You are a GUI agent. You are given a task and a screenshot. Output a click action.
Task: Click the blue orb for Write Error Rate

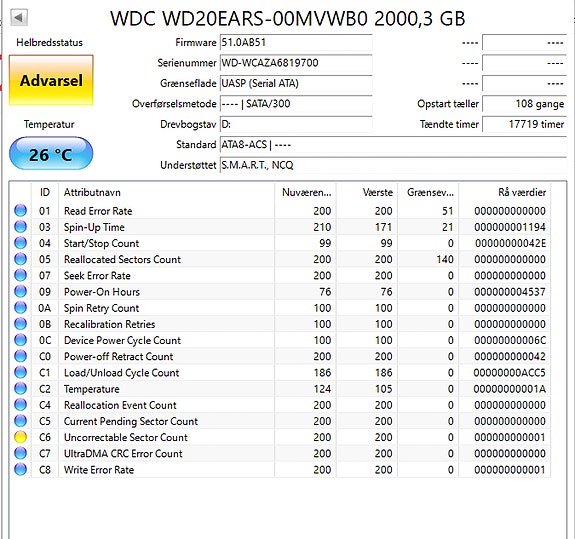[x=21, y=469]
